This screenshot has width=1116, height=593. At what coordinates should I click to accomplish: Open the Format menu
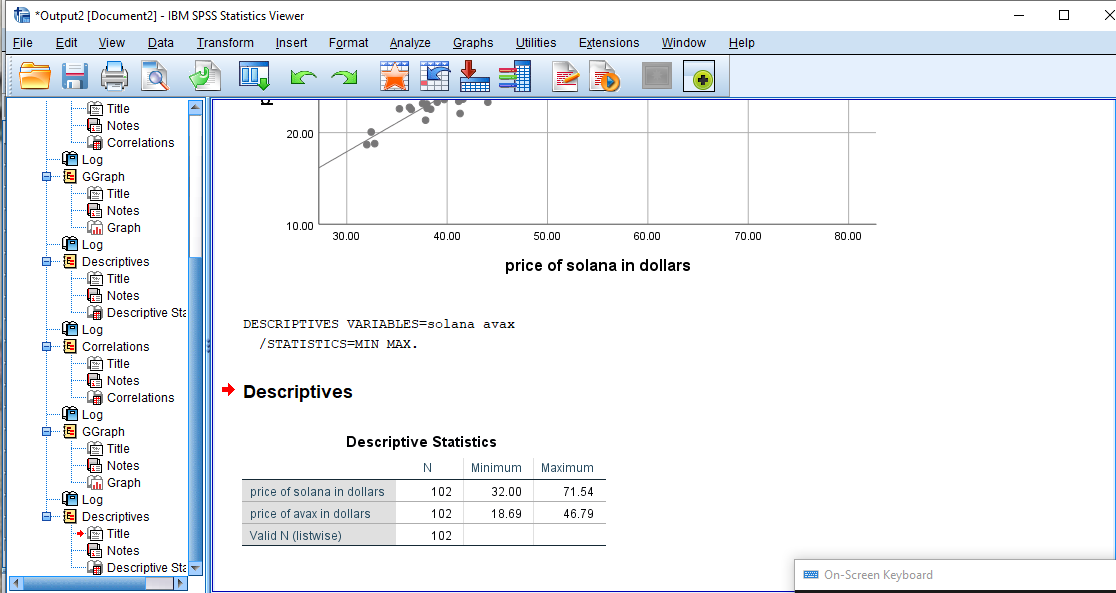pyautogui.click(x=349, y=43)
